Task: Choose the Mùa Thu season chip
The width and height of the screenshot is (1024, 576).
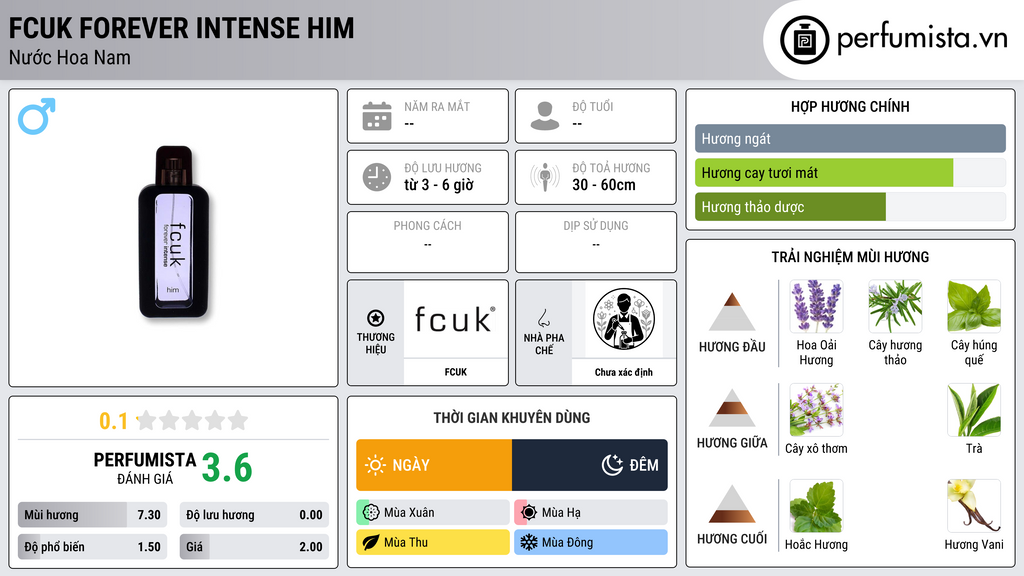Action: (433, 542)
